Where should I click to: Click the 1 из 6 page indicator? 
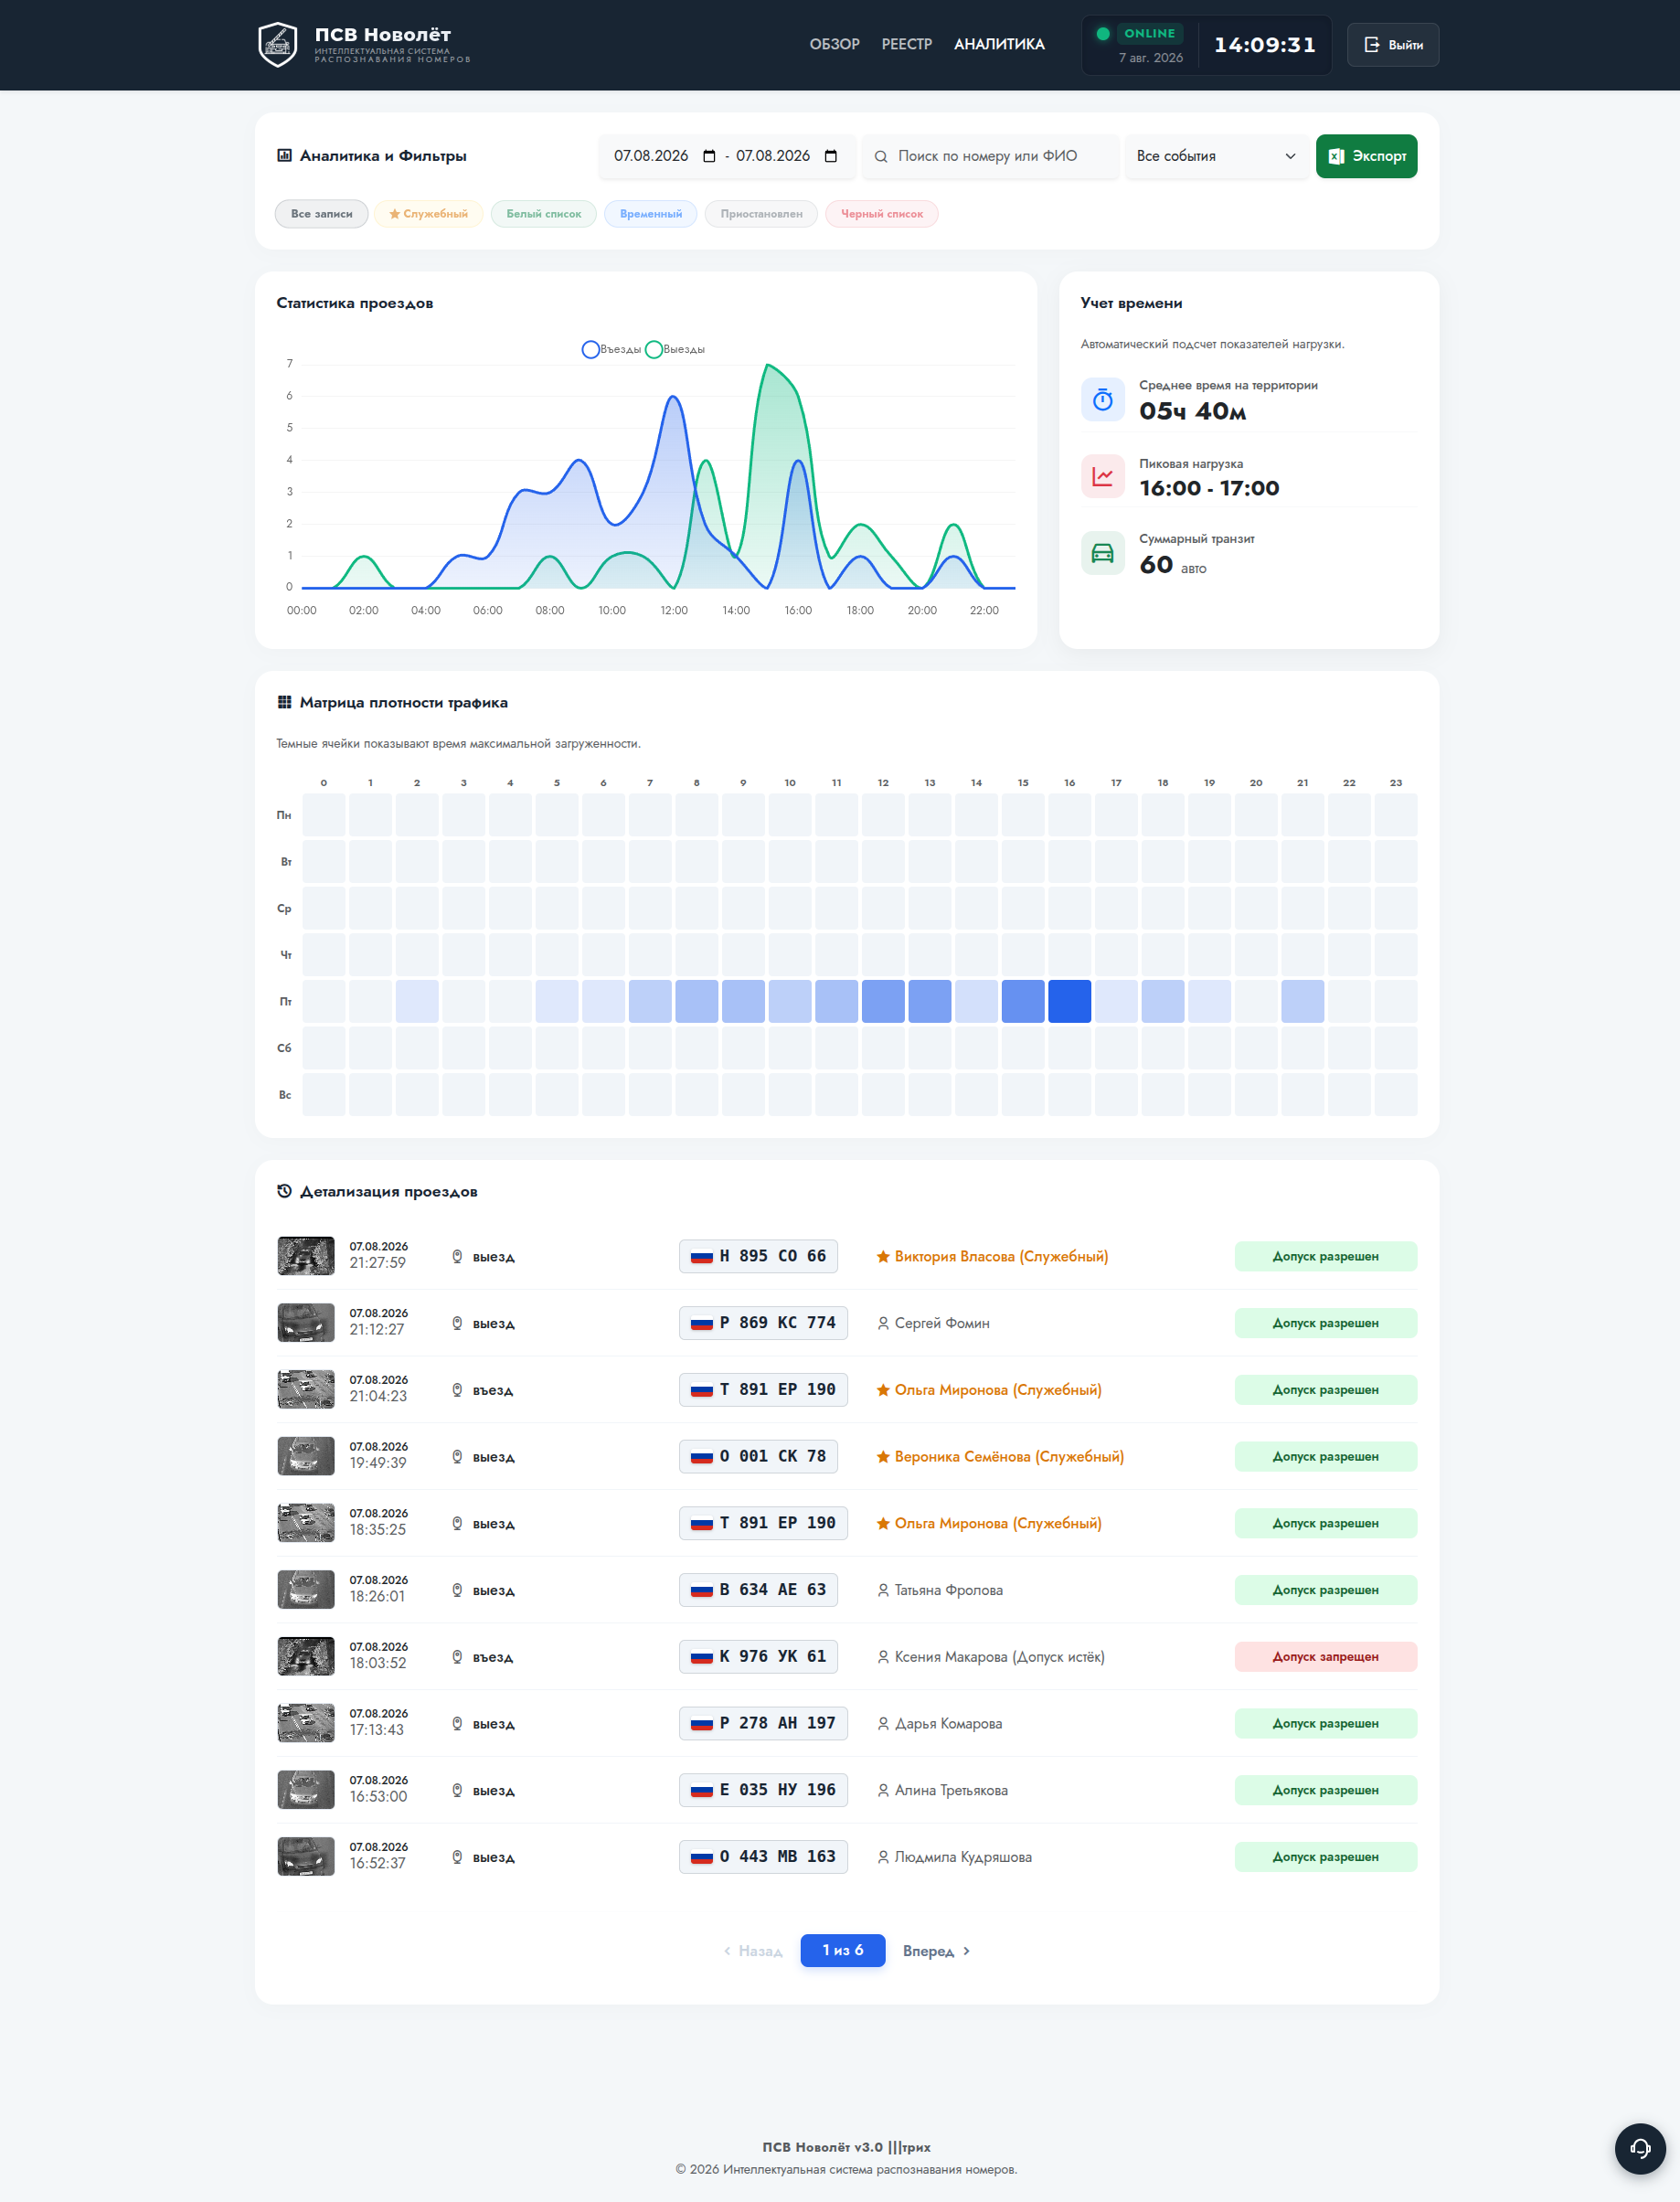pyautogui.click(x=842, y=1950)
